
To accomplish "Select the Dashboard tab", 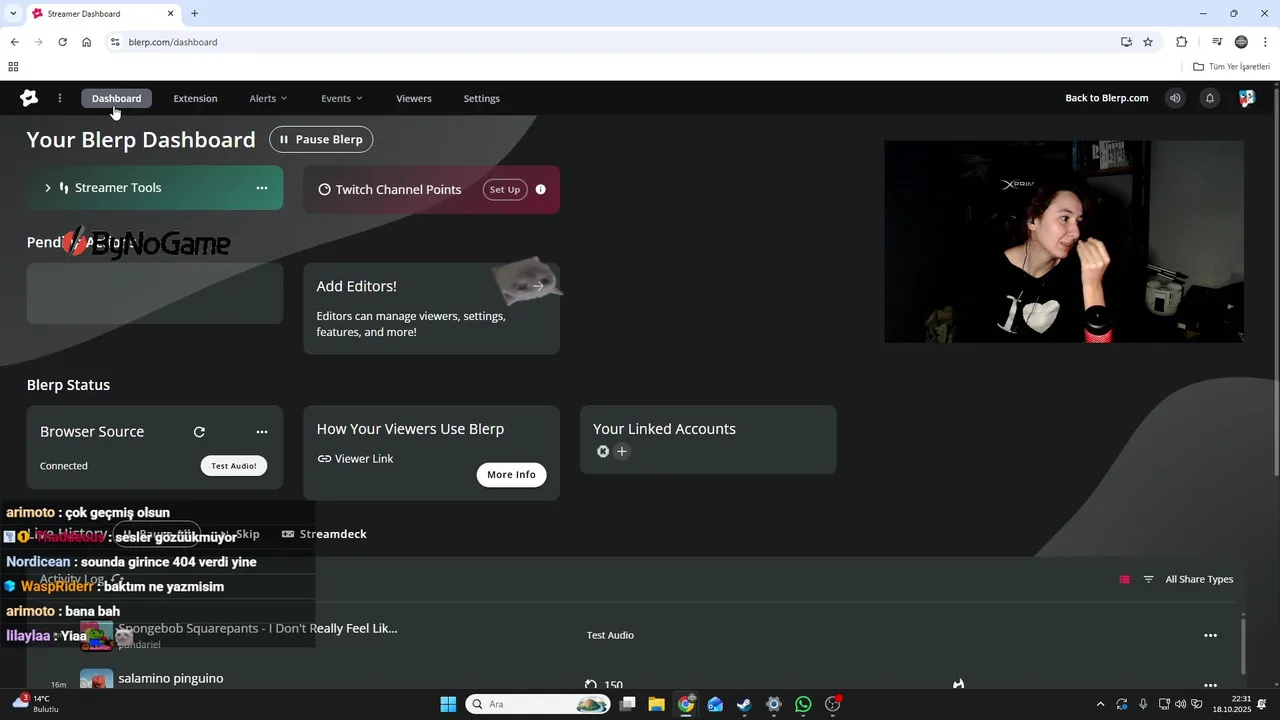I will click(117, 98).
